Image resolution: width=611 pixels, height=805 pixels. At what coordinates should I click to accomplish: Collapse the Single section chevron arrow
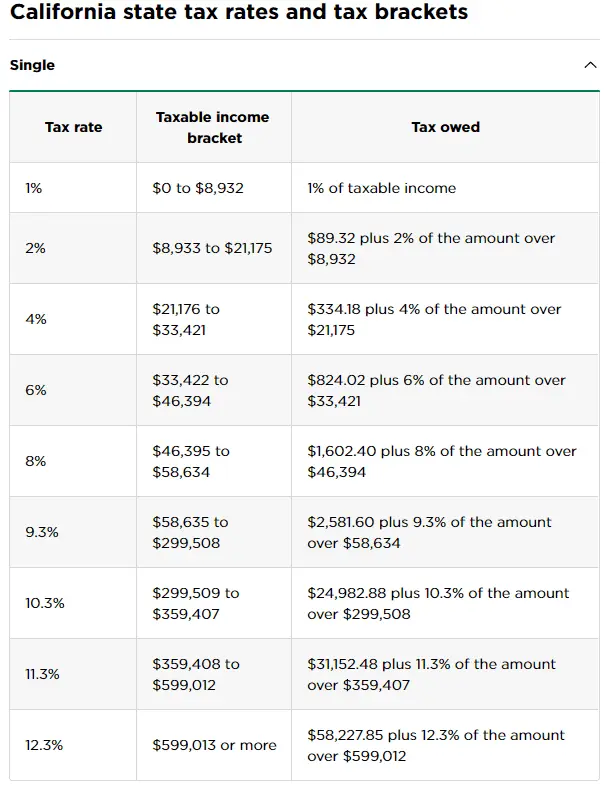coord(589,65)
